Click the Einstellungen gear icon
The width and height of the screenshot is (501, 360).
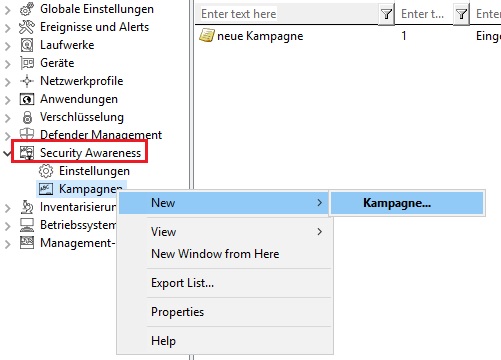(46, 171)
